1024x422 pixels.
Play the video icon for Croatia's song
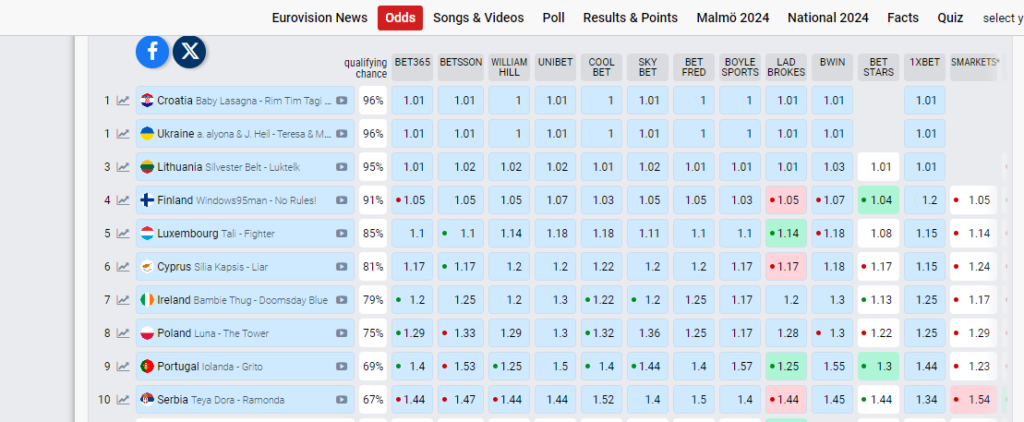click(341, 101)
